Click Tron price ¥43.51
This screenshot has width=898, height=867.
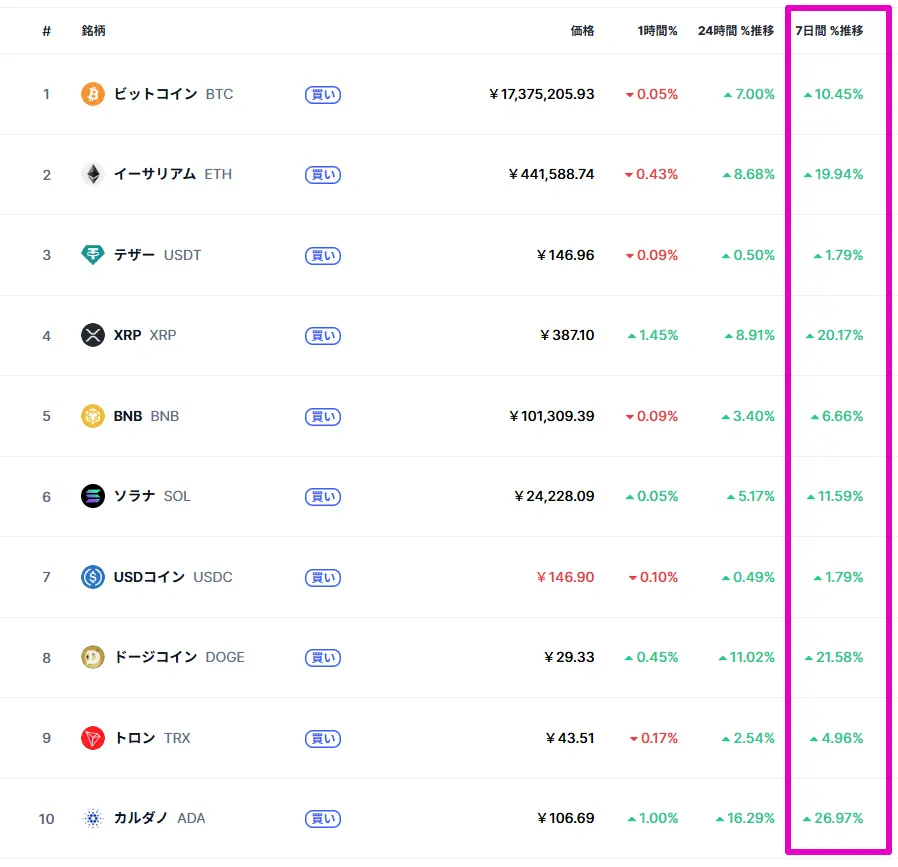click(570, 738)
